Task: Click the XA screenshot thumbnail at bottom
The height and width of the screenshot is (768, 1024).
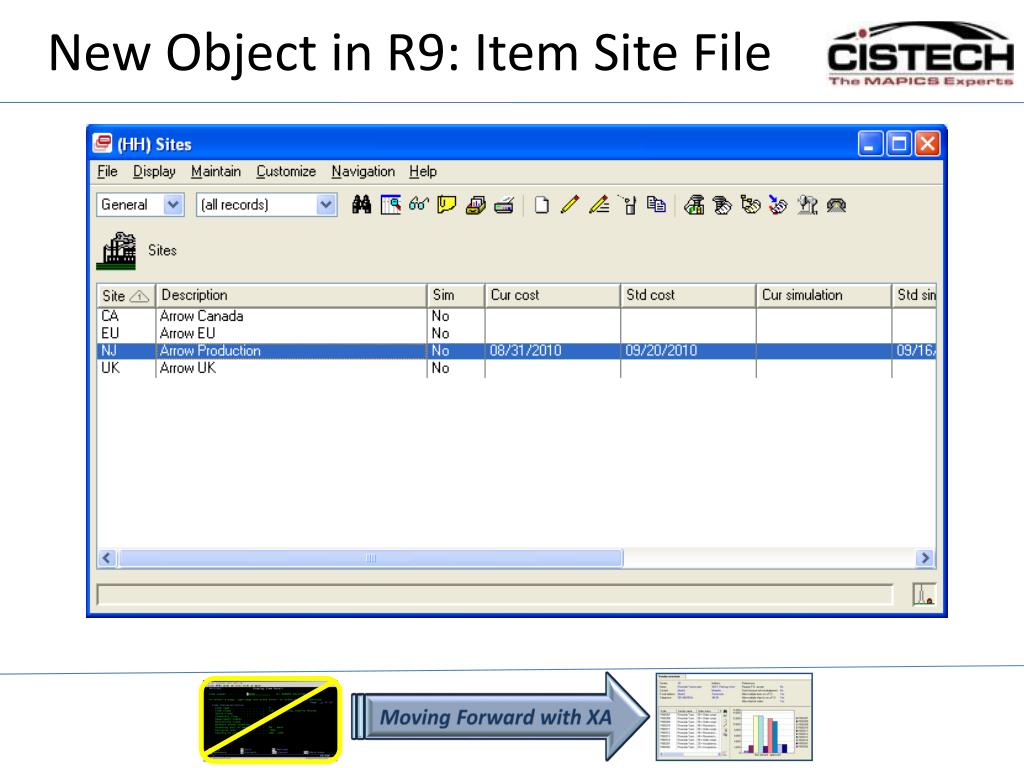Action: coord(734,717)
